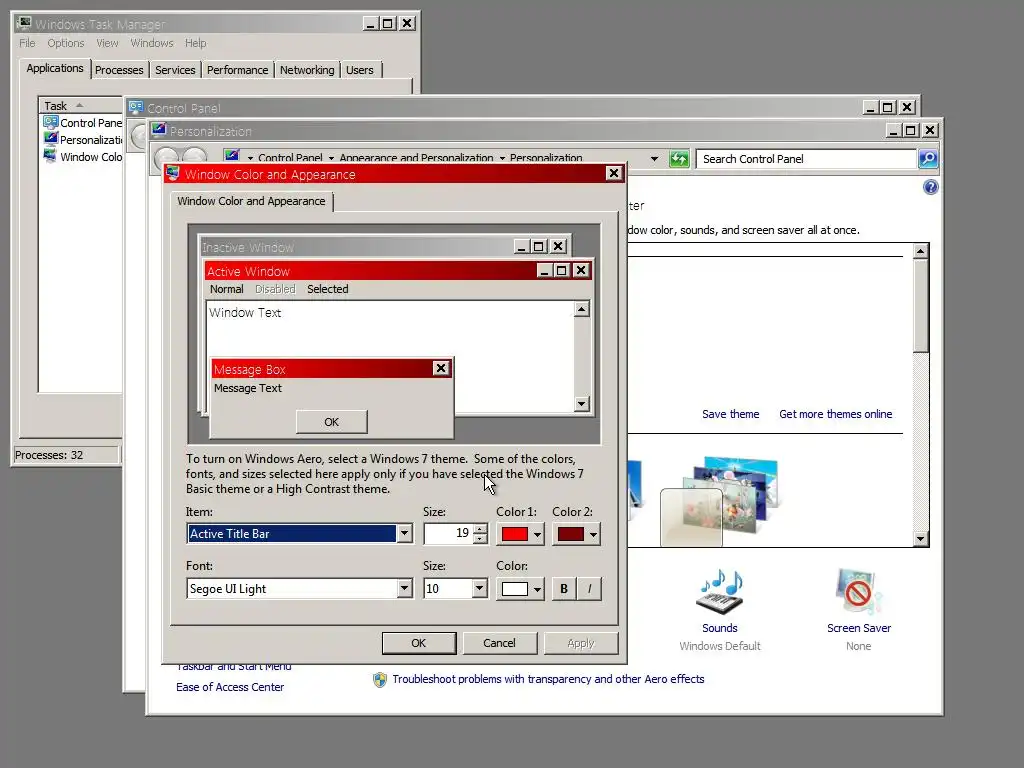Click the Task Manager title bar icon
The width and height of the screenshot is (1024, 768).
(x=24, y=24)
